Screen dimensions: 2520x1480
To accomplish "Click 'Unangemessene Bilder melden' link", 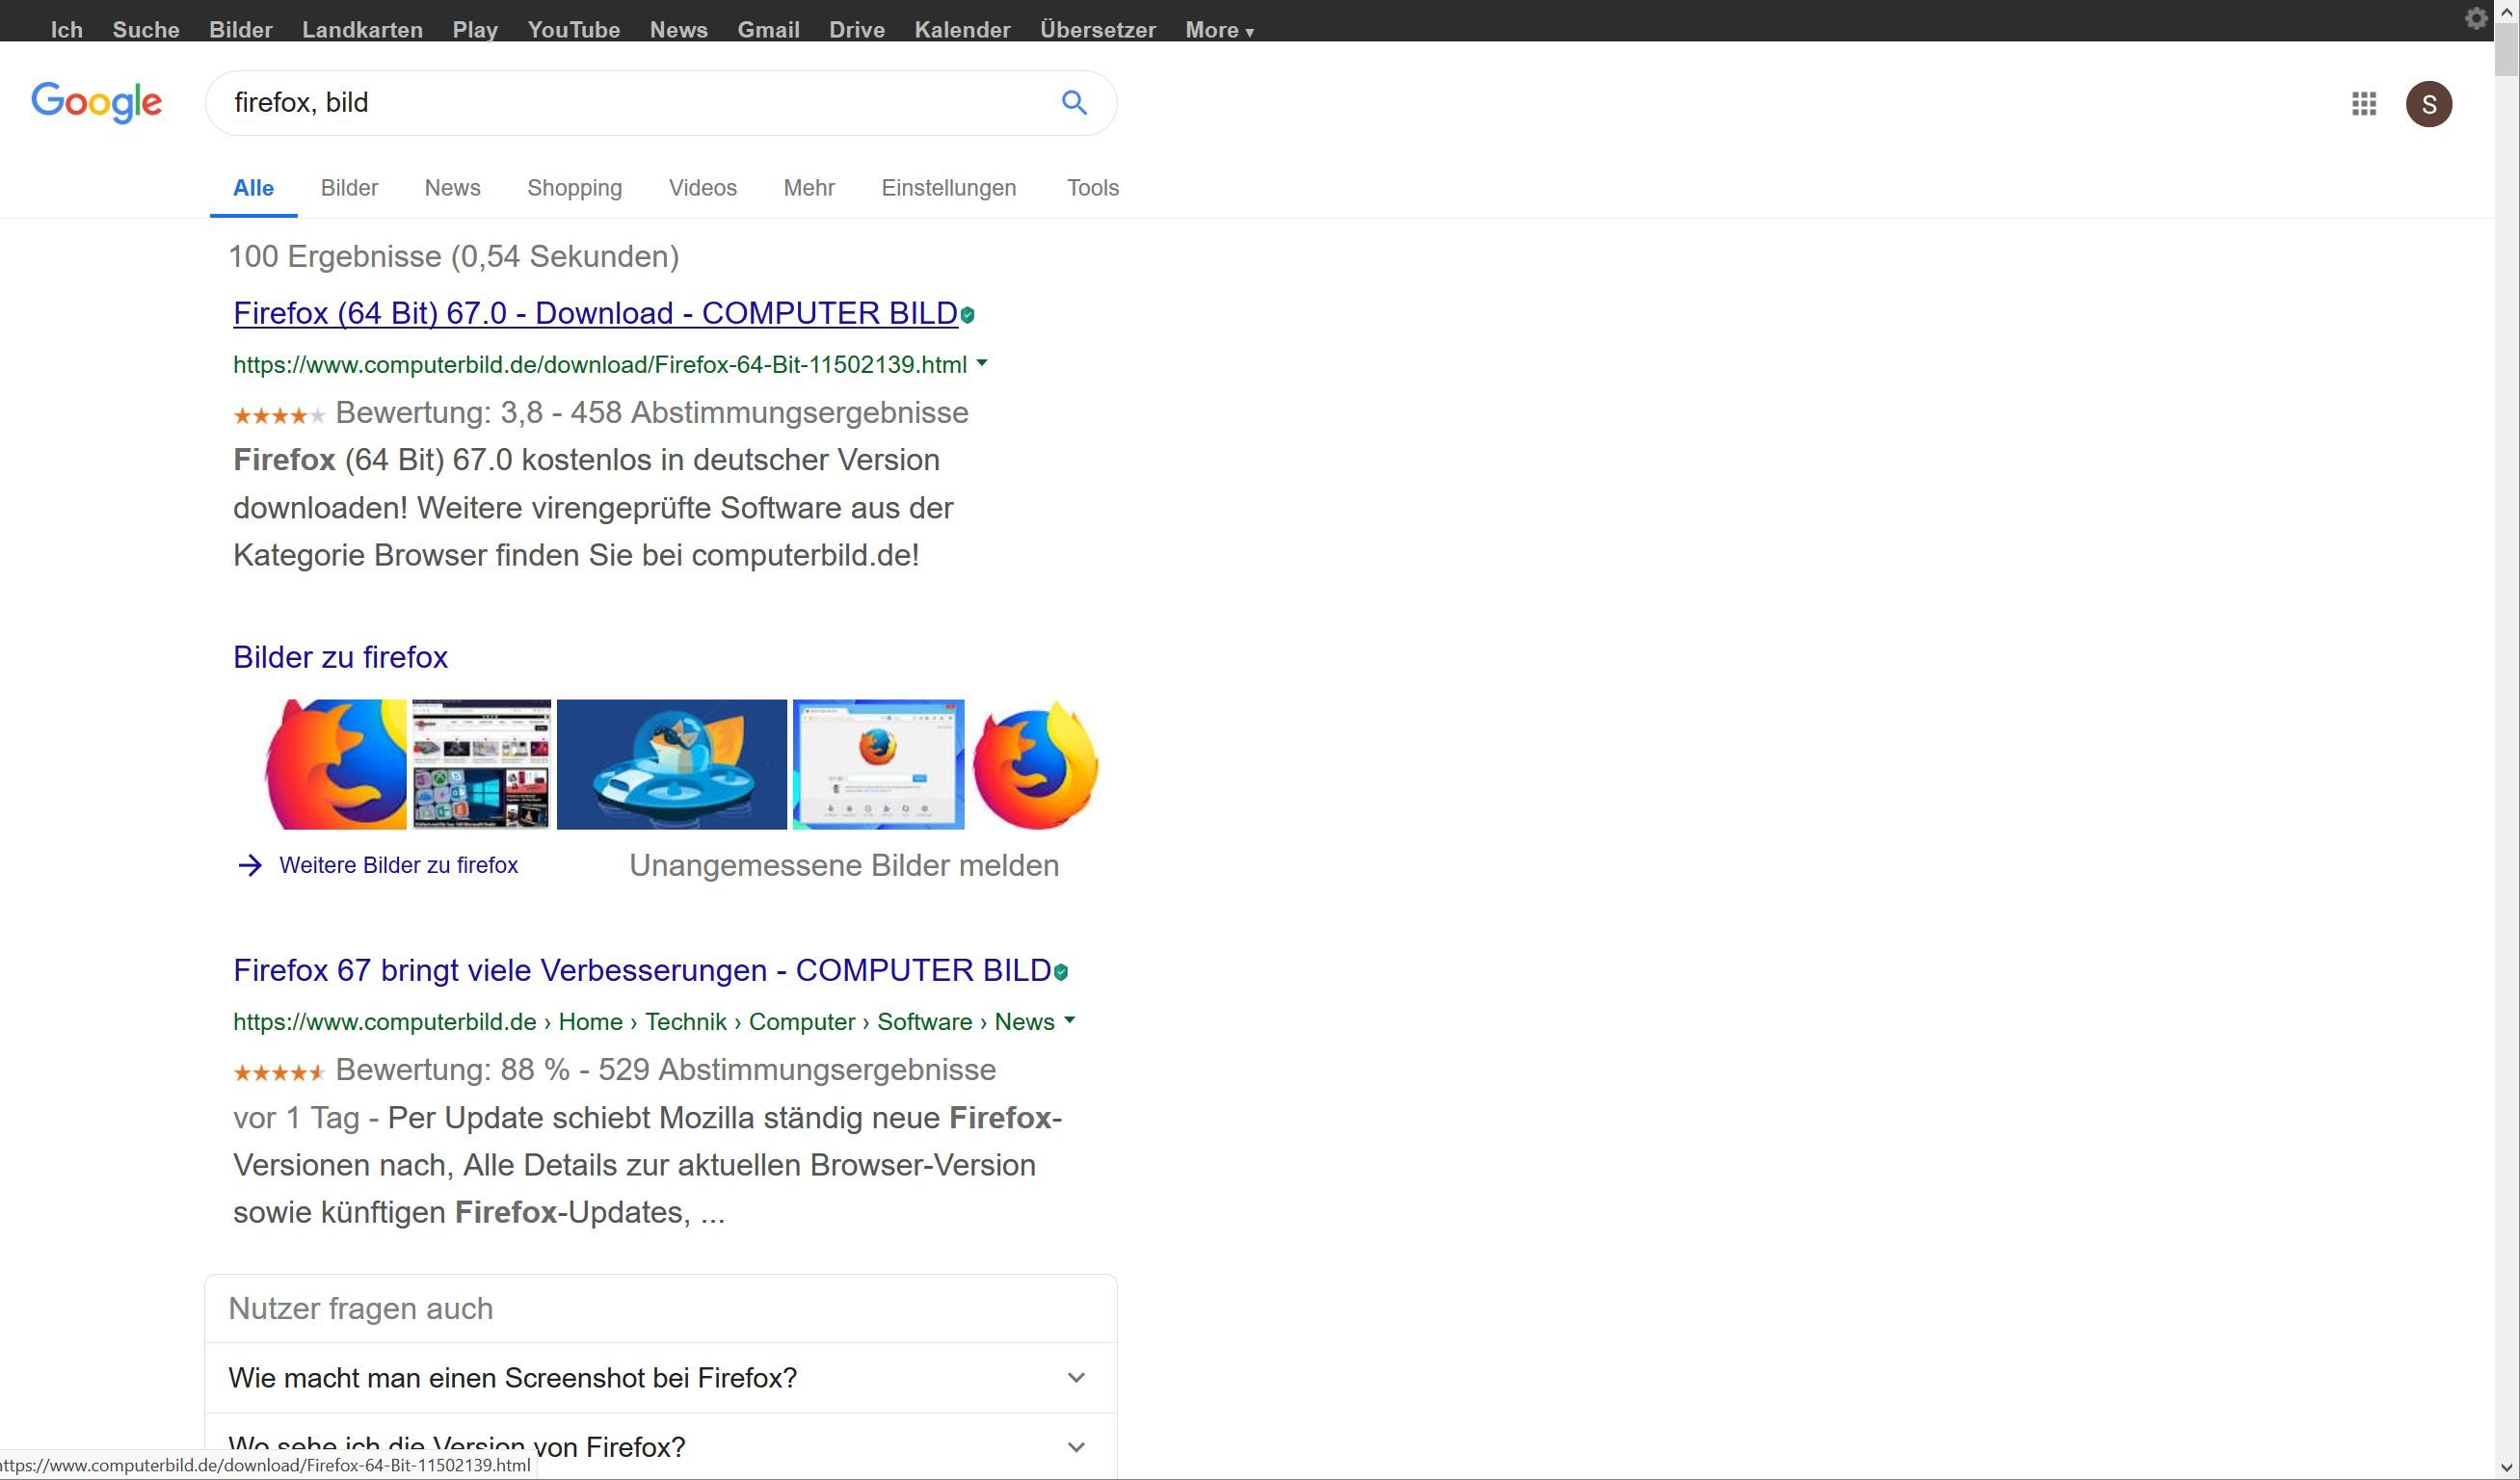I will (843, 865).
